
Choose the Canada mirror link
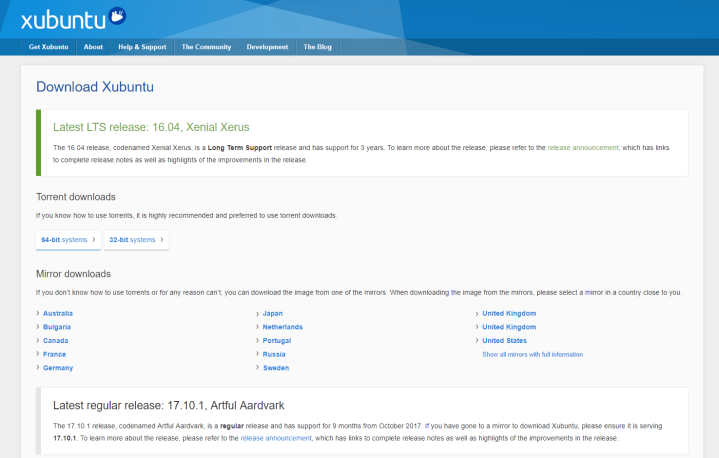55,340
